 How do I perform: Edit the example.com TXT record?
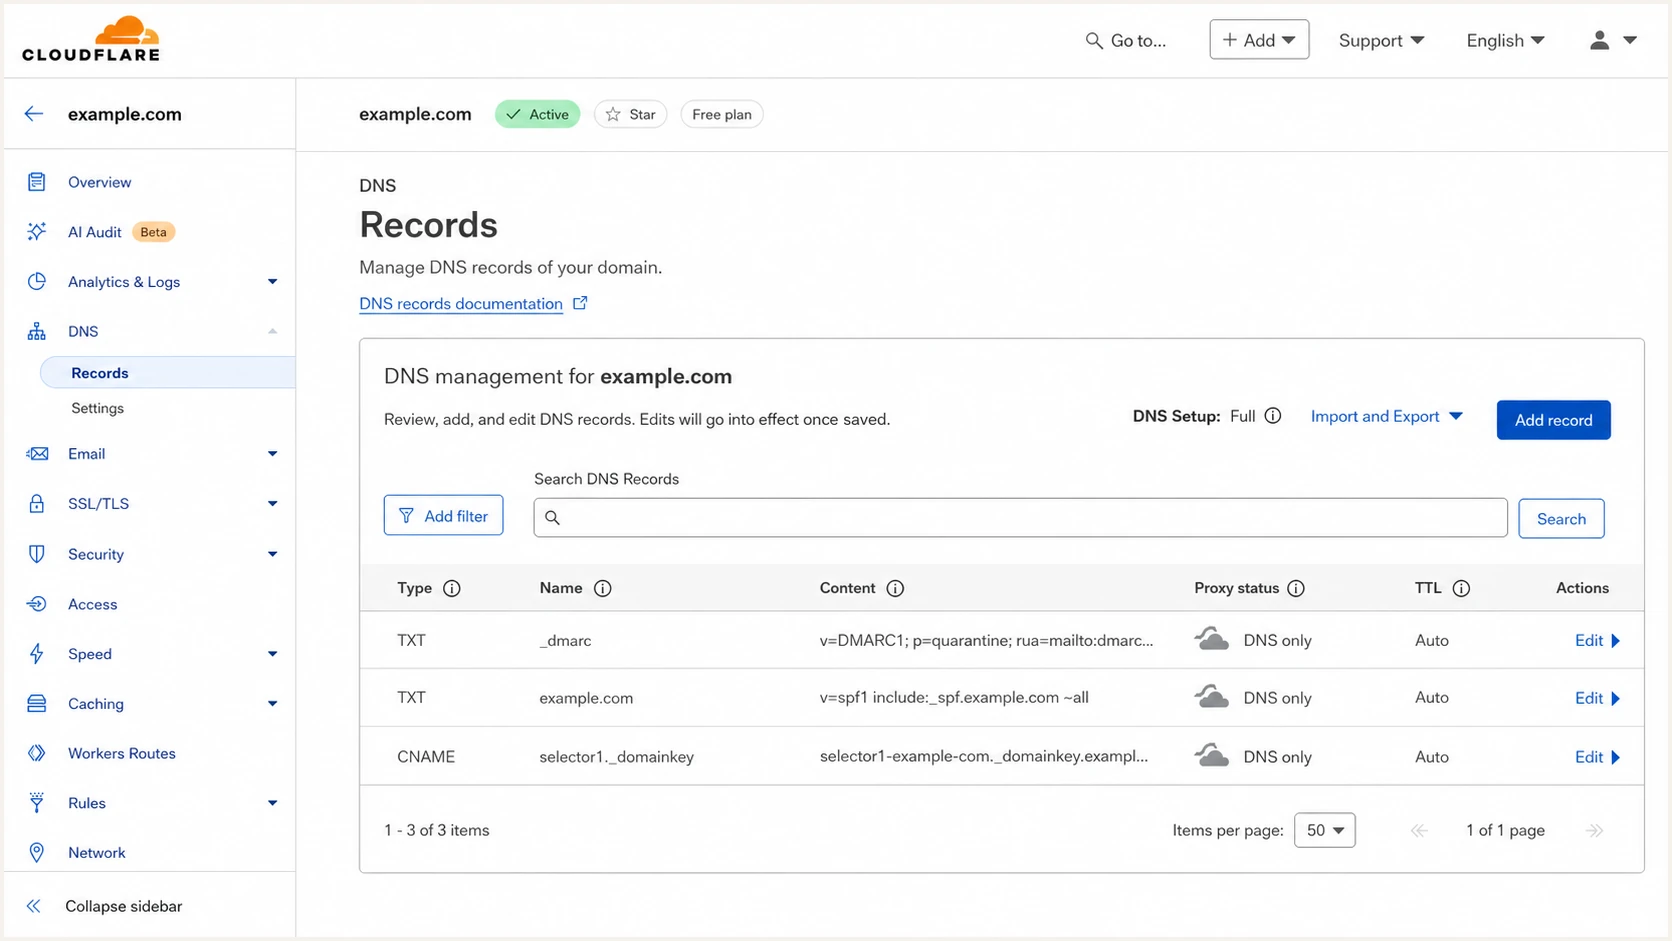[1597, 698]
